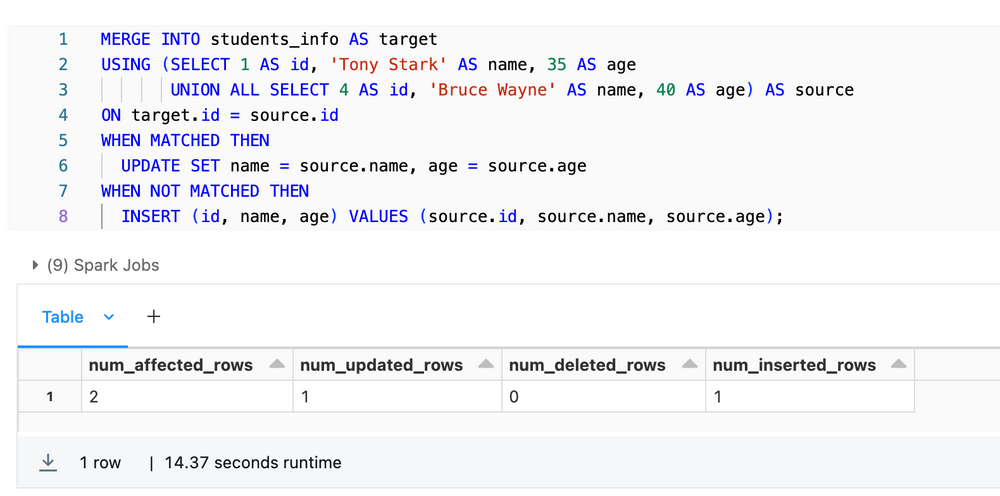Place cursor on the UPDATE SET code line
The width and height of the screenshot is (1000, 496).
point(353,166)
